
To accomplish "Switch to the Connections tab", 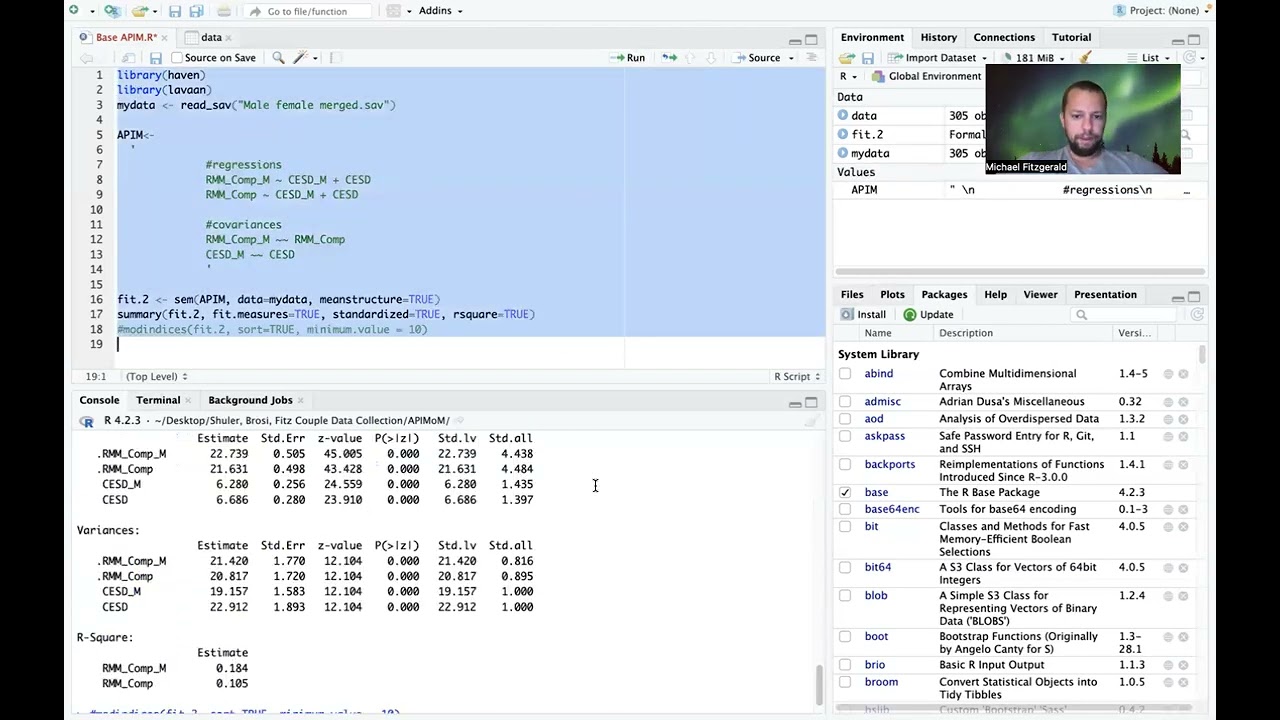I will pyautogui.click(x=1004, y=37).
